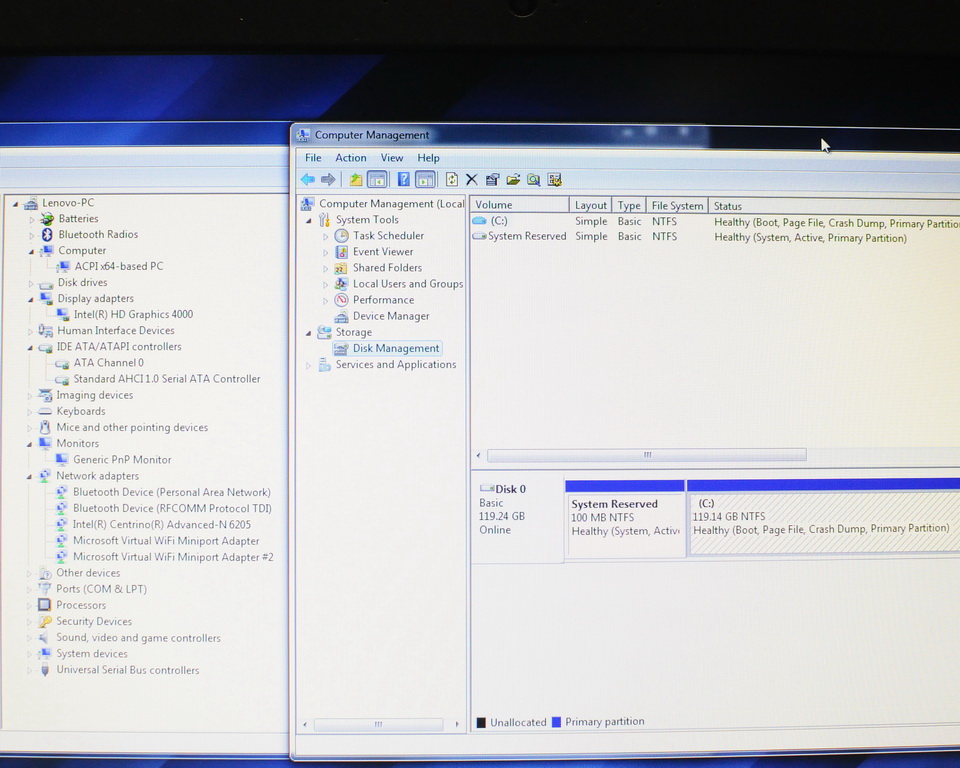960x768 pixels.
Task: Toggle the Show/Hide Console Tree toolbar icon
Action: [x=377, y=179]
